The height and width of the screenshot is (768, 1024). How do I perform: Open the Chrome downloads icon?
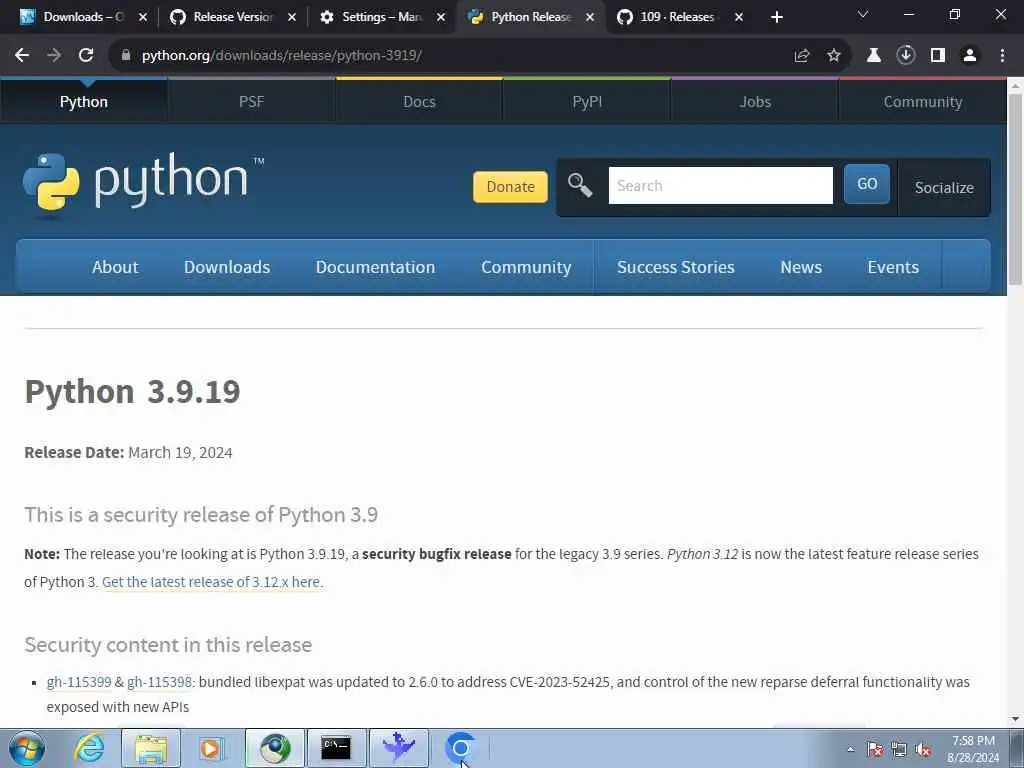(x=905, y=56)
